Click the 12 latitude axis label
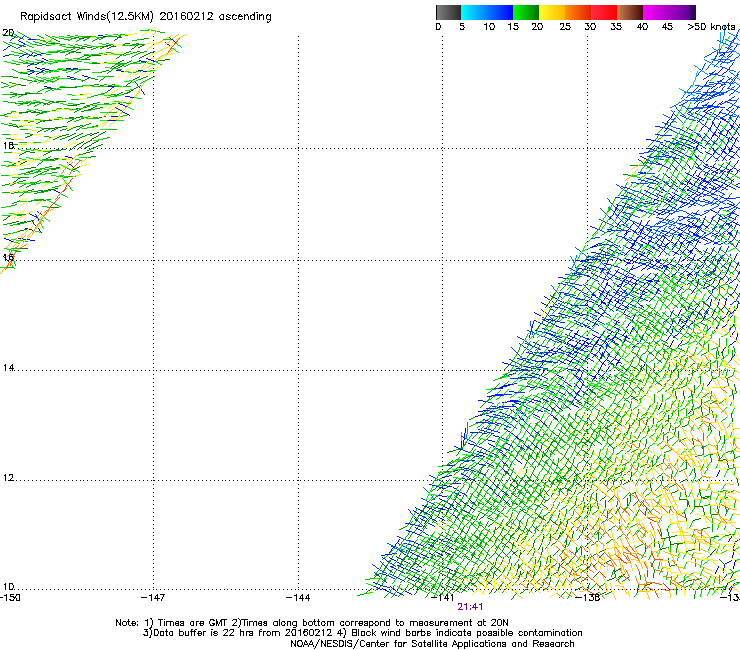 click(x=8, y=478)
